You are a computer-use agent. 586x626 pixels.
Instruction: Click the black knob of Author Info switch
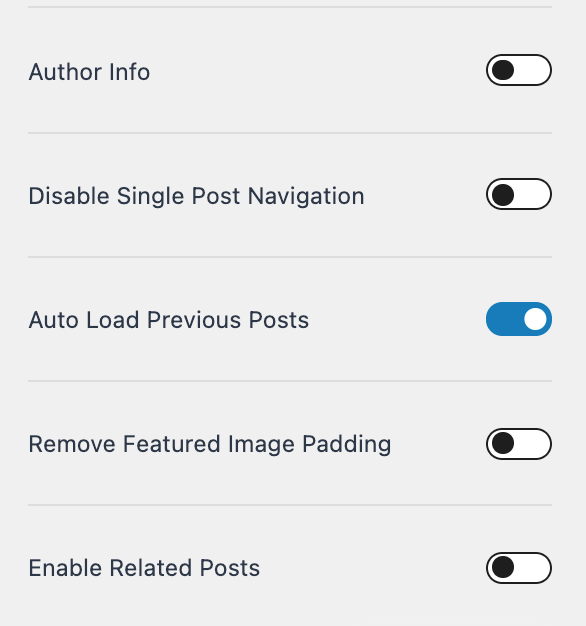503,70
